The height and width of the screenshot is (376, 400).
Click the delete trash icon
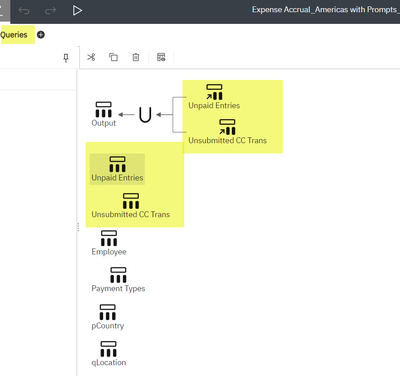pos(136,57)
